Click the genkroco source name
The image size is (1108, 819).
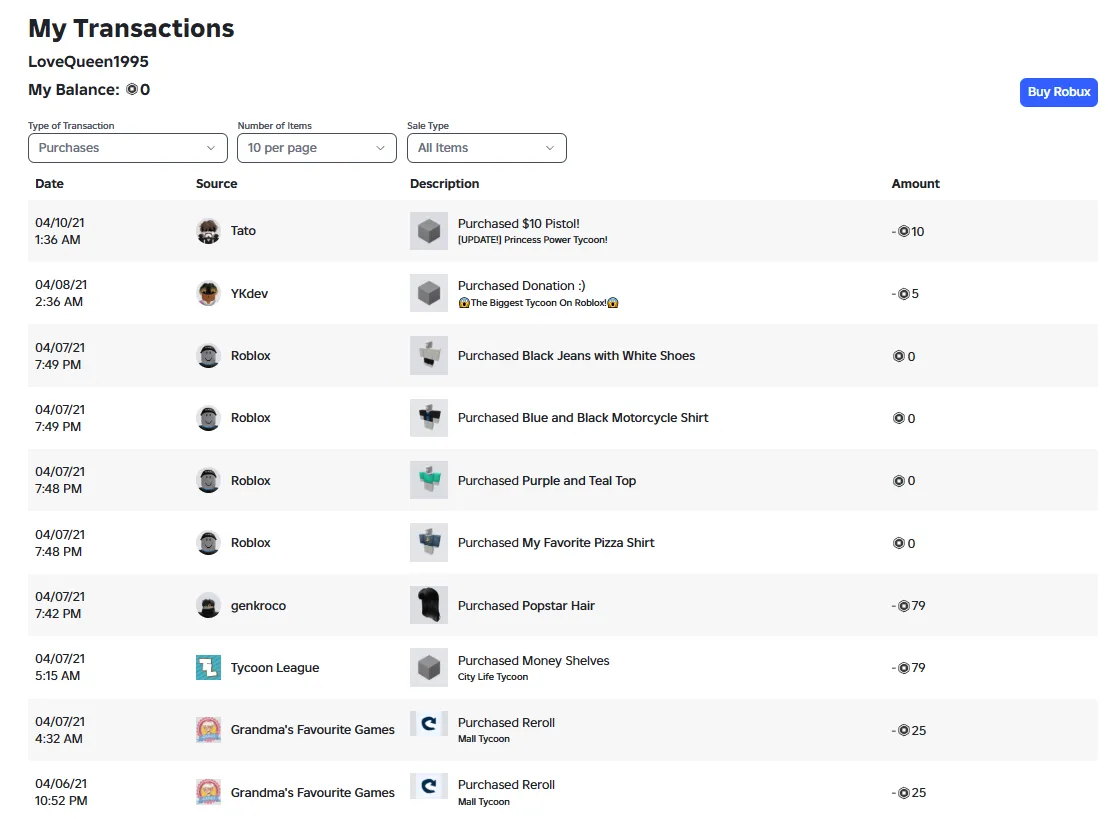[259, 606]
